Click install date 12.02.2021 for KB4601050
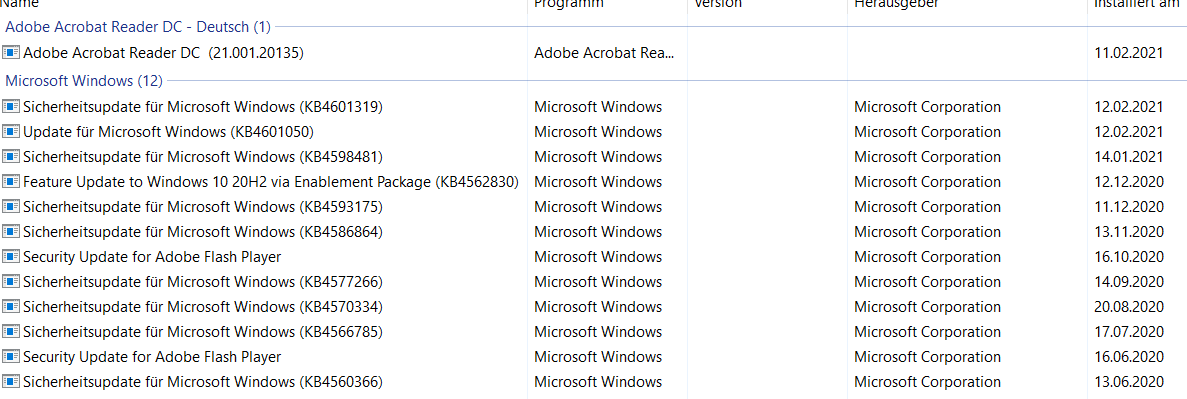Screen dimensions: 1187x399 tap(1129, 132)
